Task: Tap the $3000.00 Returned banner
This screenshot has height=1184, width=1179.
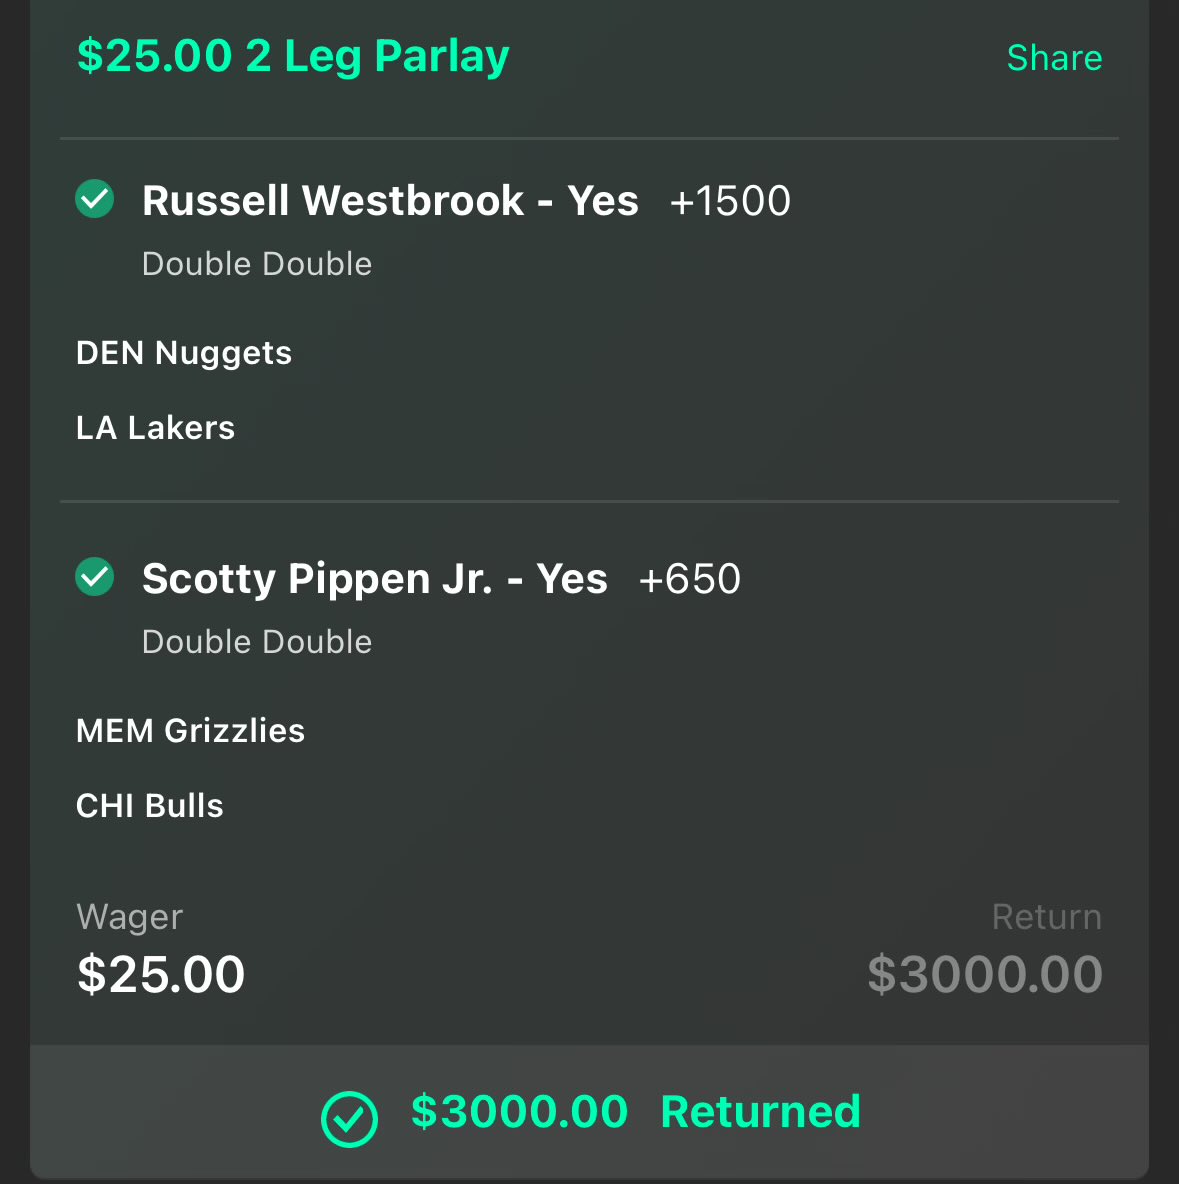Action: (589, 1112)
